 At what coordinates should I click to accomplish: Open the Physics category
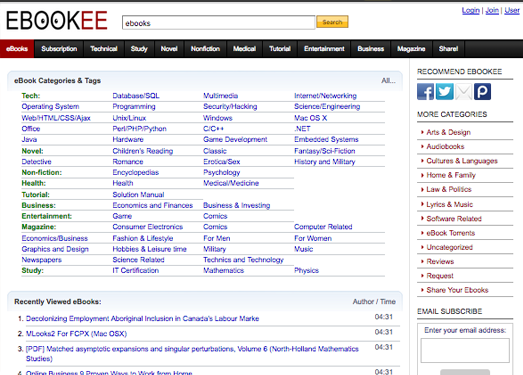click(x=307, y=271)
